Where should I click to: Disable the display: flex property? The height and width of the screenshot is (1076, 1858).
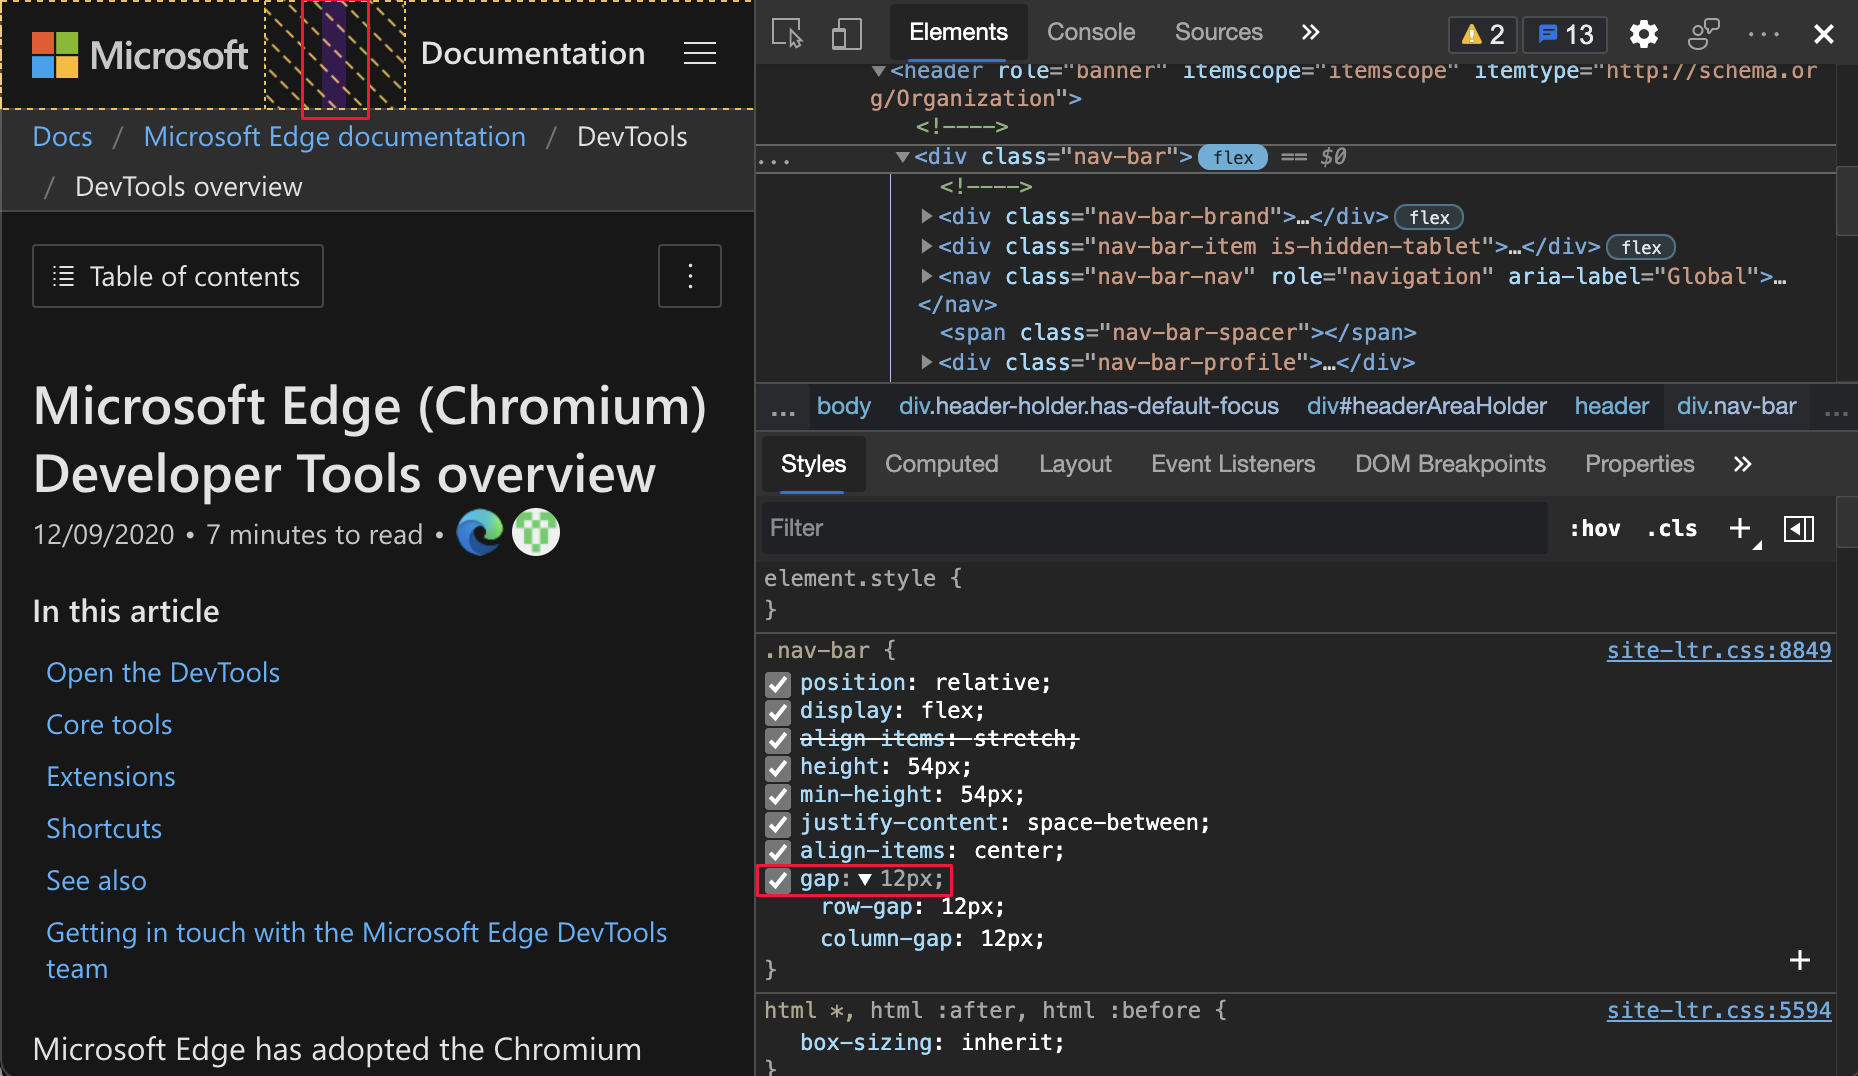coord(778,712)
